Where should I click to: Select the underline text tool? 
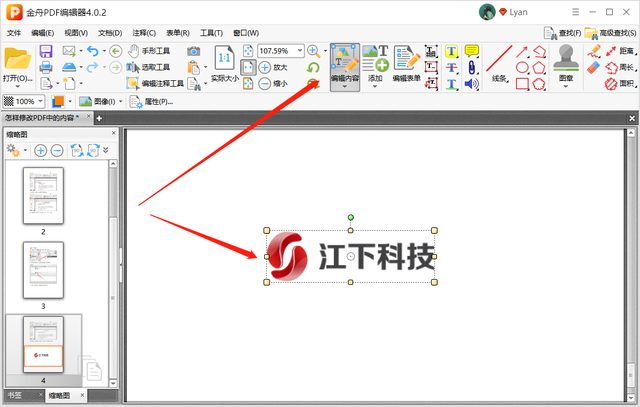pos(451,84)
